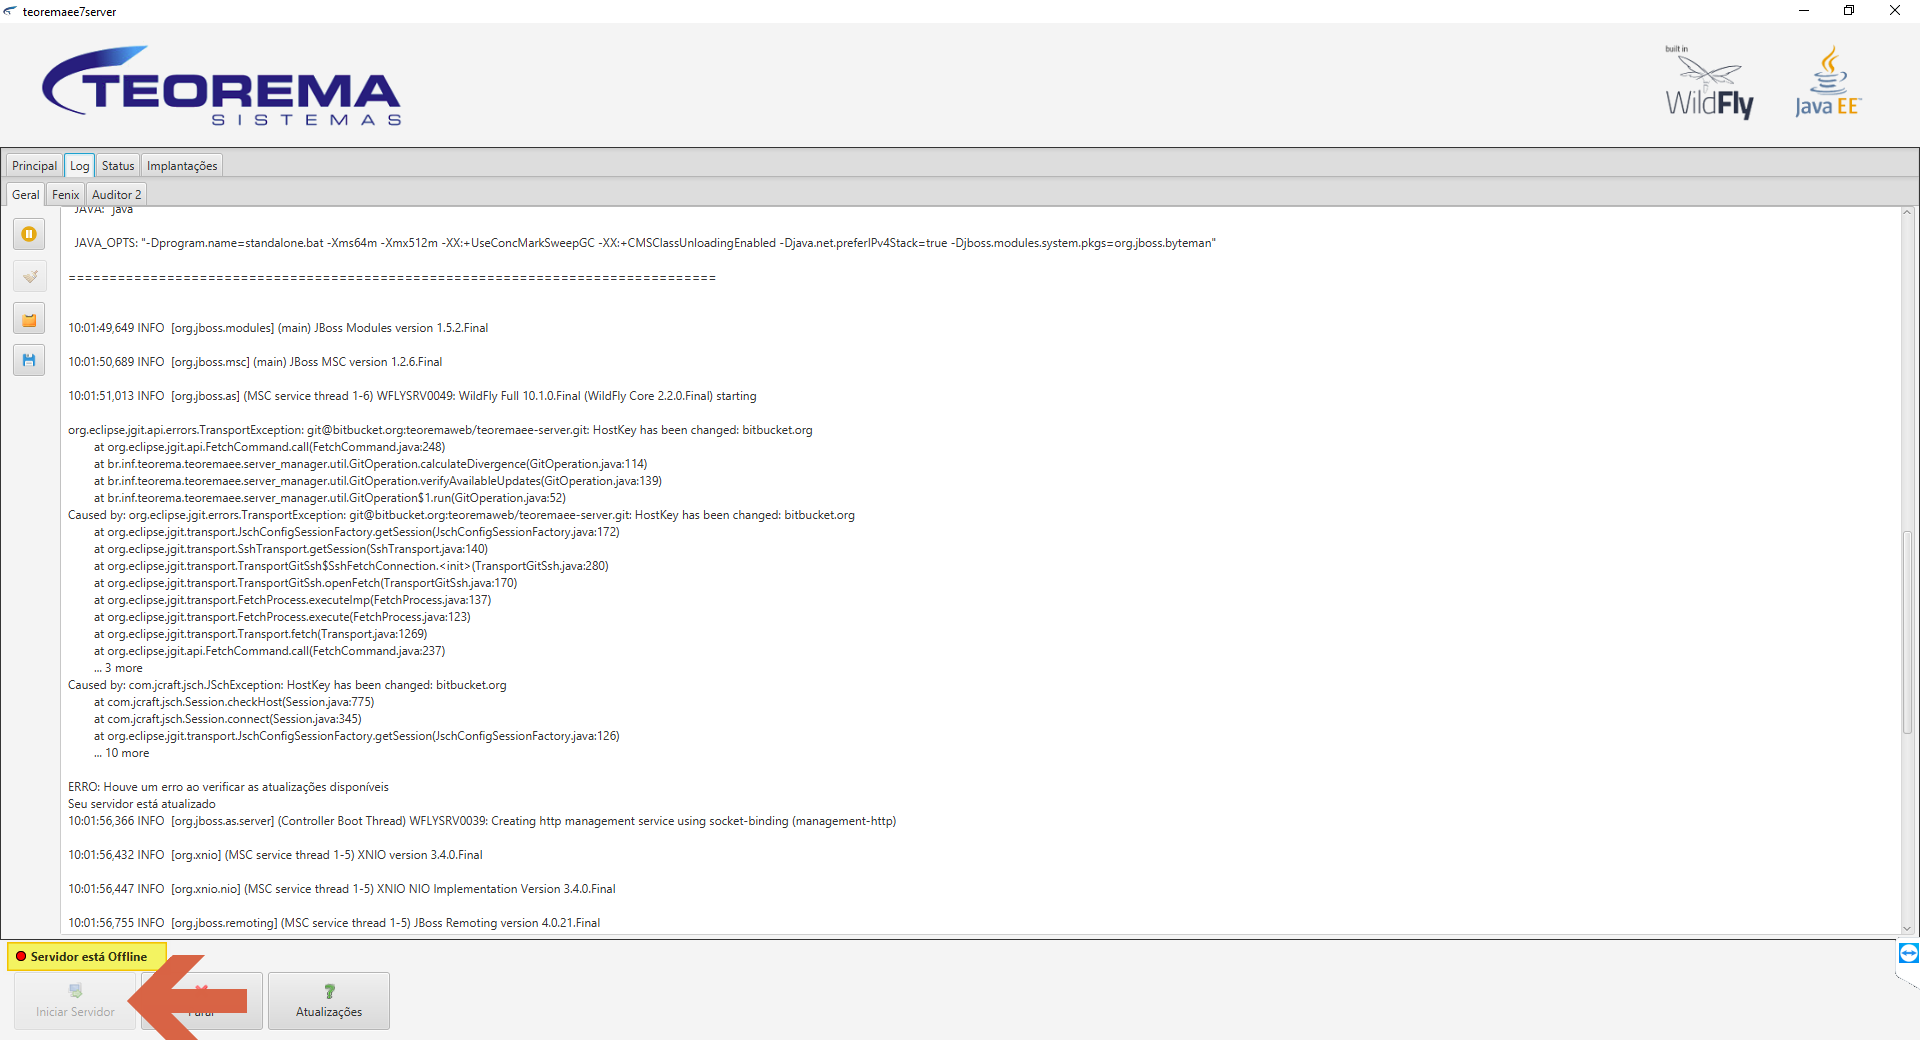Click the Session.checkHost stack trace line

234,702
